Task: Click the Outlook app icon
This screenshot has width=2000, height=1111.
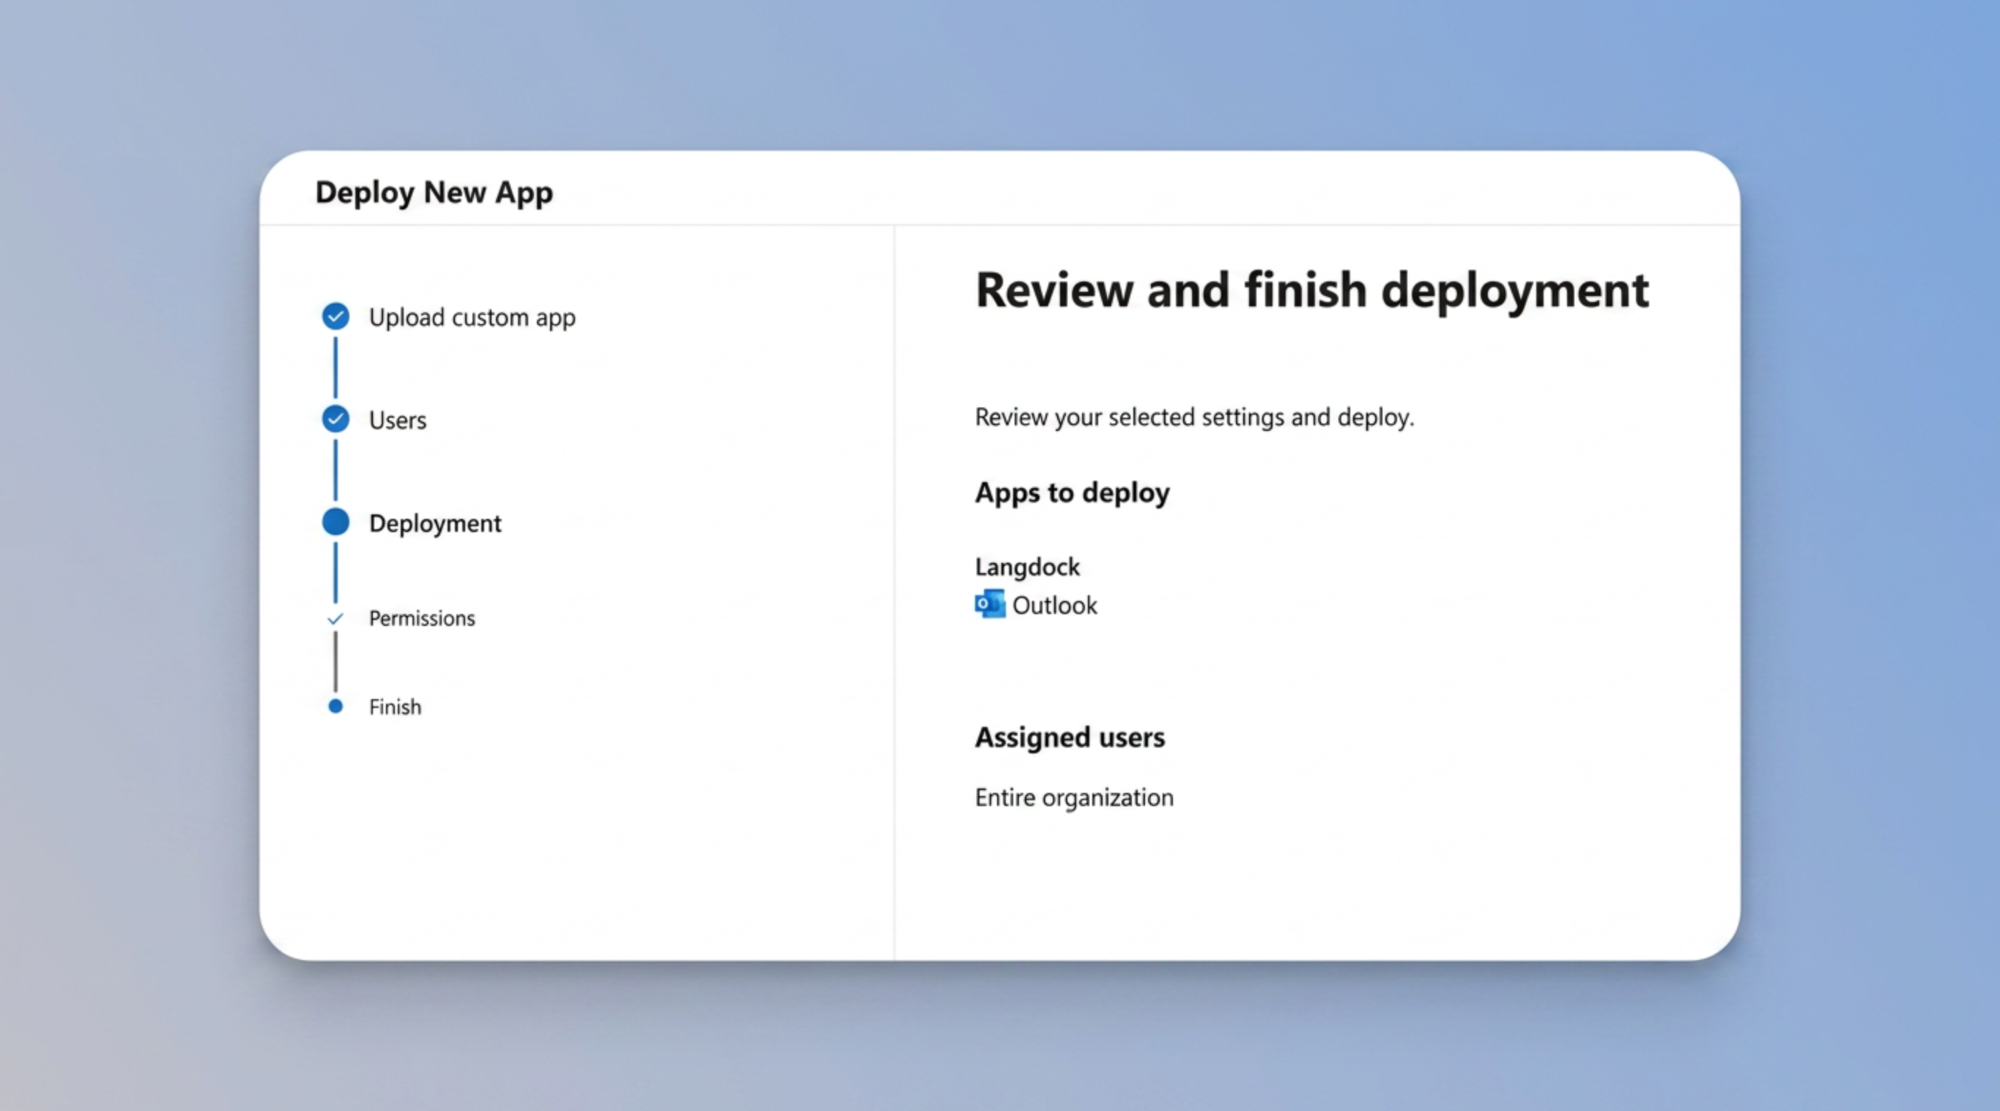Action: [990, 604]
